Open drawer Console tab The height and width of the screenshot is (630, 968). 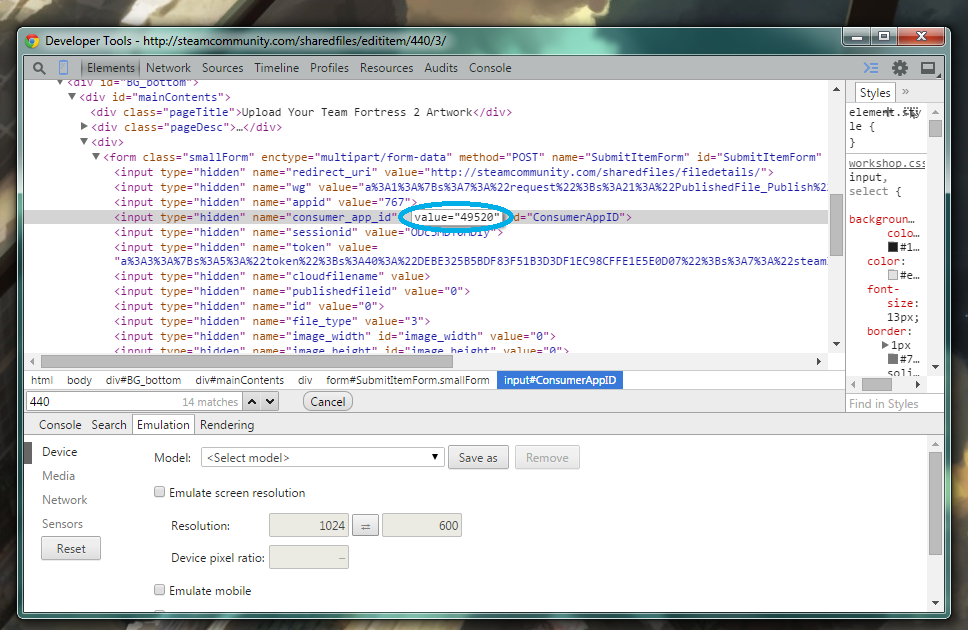point(60,425)
